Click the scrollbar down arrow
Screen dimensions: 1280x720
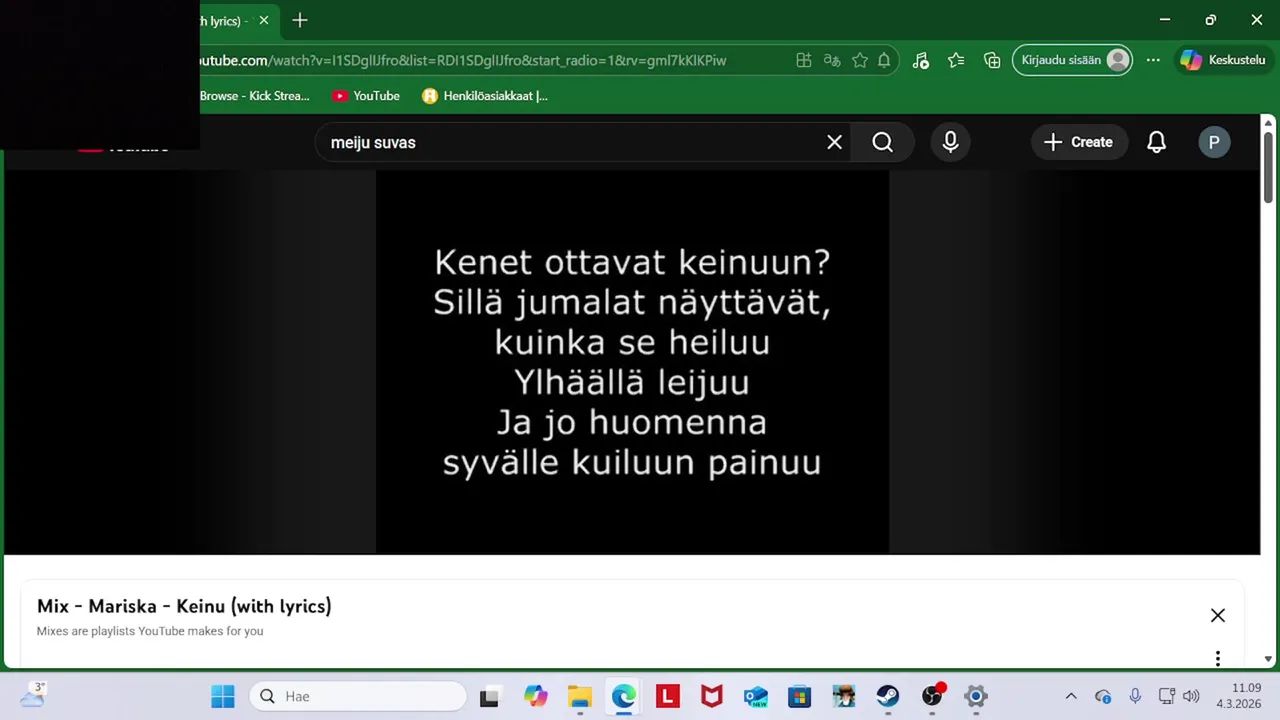pyautogui.click(x=1268, y=659)
